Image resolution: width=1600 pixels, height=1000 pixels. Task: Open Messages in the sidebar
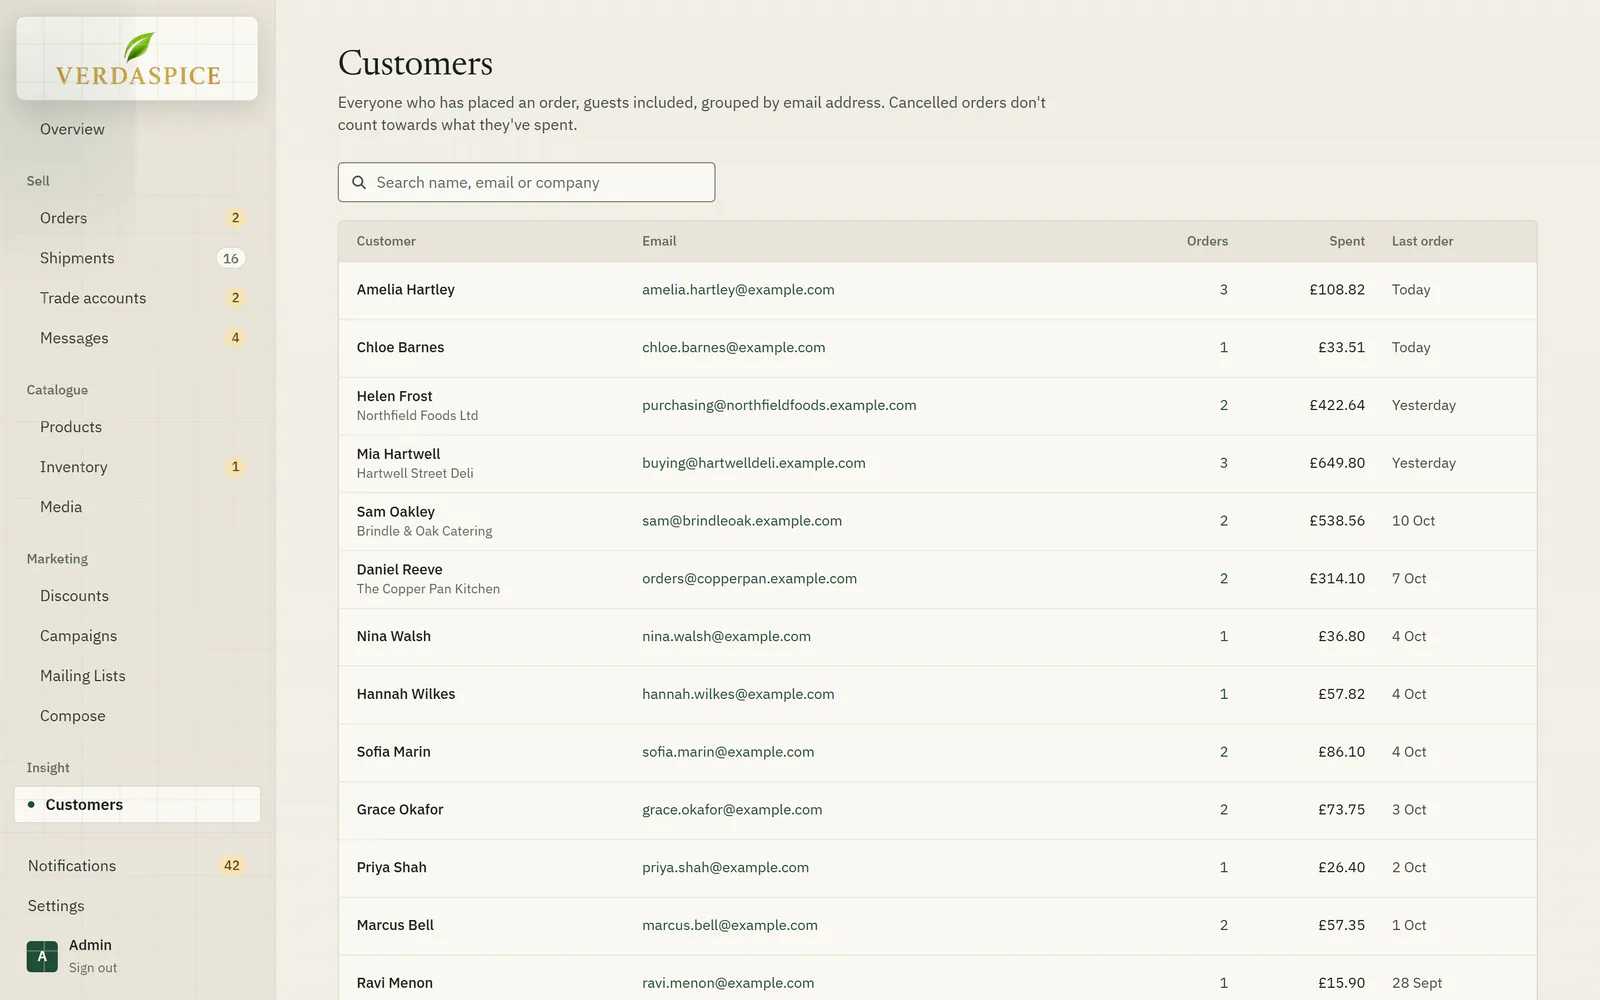pos(137,338)
